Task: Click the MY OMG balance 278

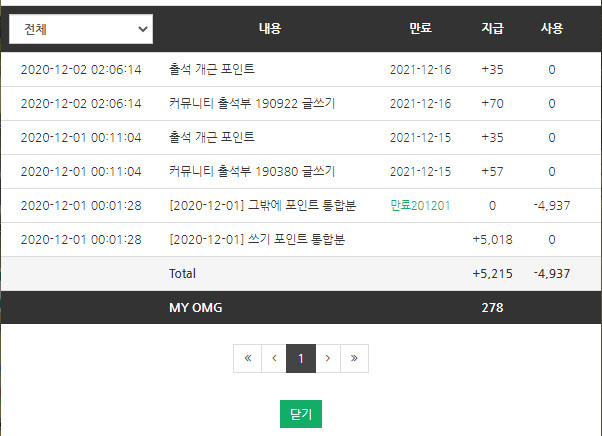Action: click(x=493, y=308)
